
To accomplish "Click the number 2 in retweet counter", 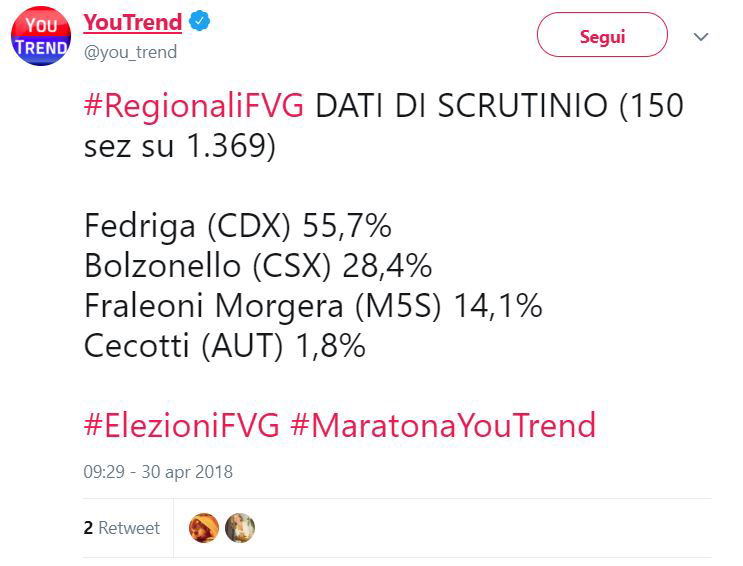I will pyautogui.click(x=88, y=528).
